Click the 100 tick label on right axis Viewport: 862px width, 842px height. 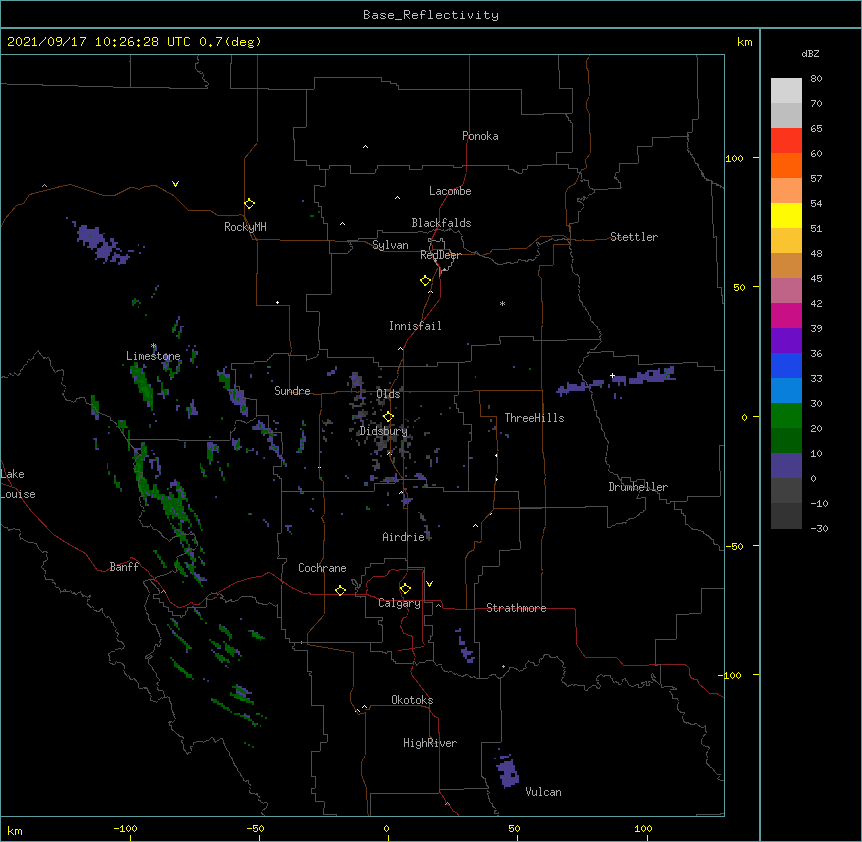734,158
